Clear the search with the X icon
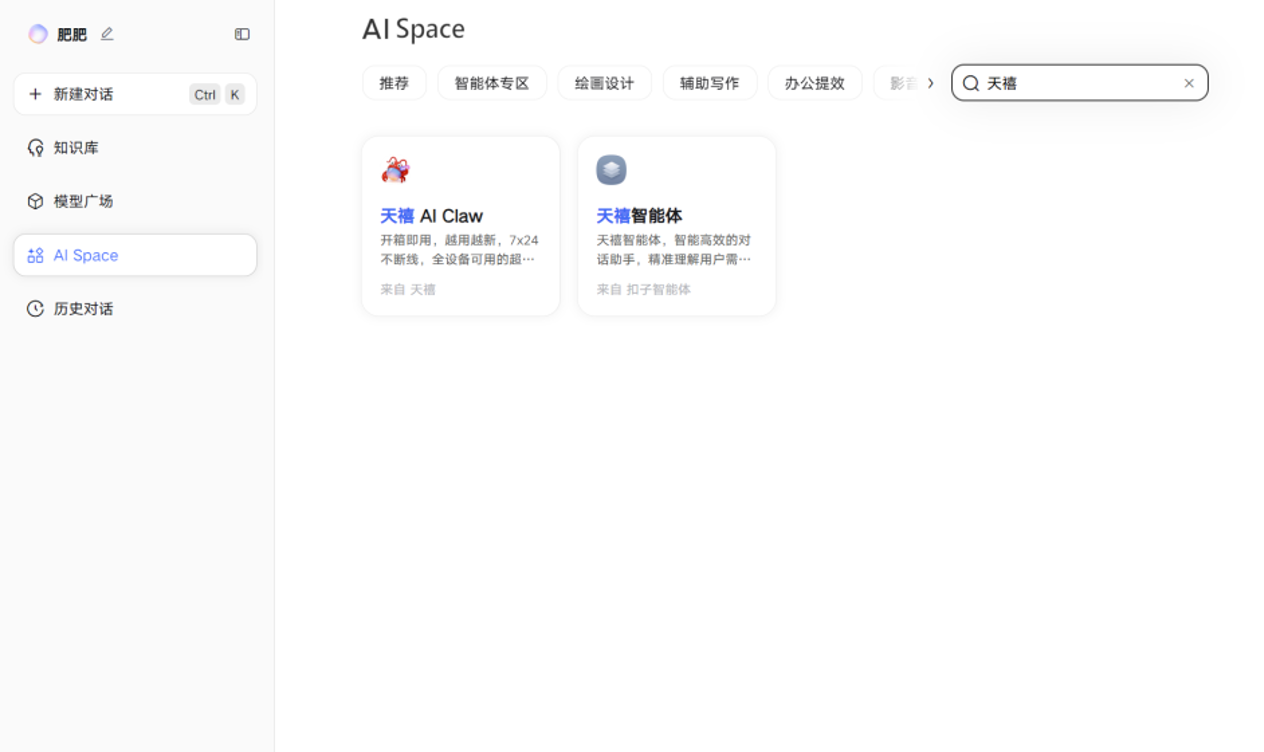This screenshot has width=1264, height=752. tap(1189, 83)
